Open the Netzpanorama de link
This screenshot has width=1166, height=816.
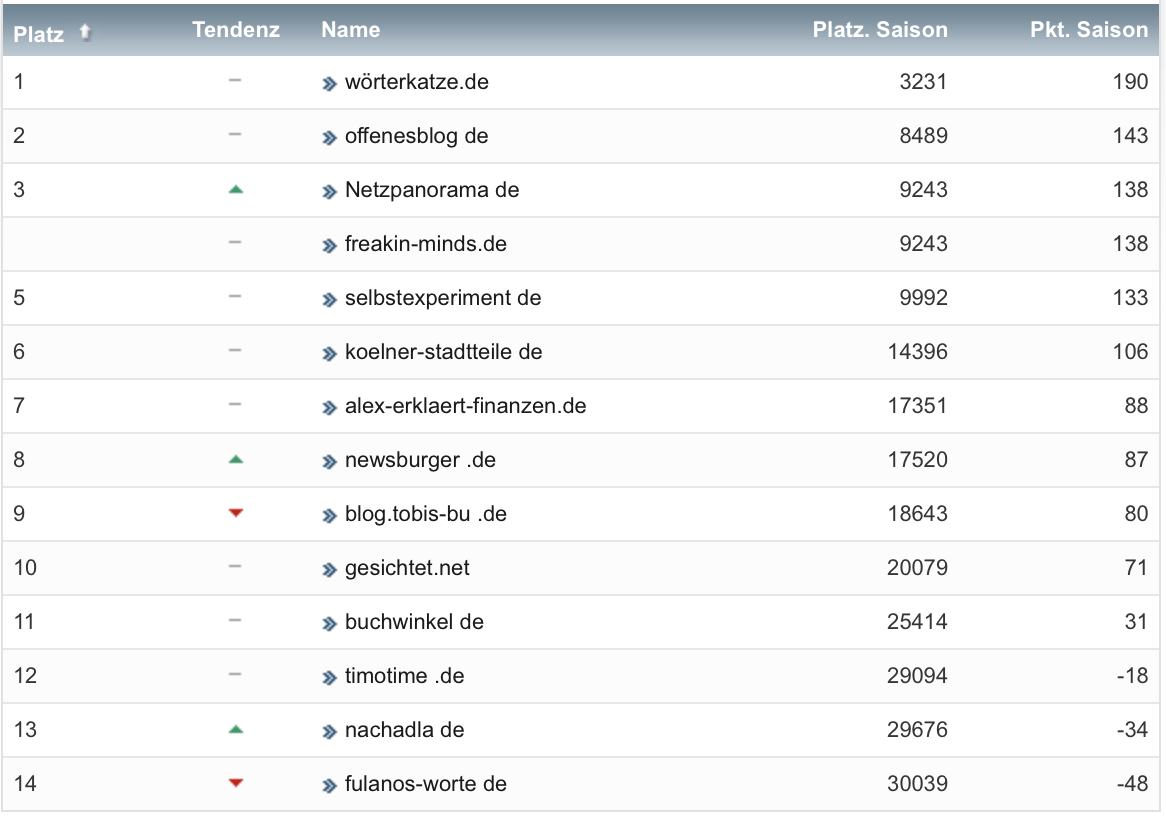[432, 190]
